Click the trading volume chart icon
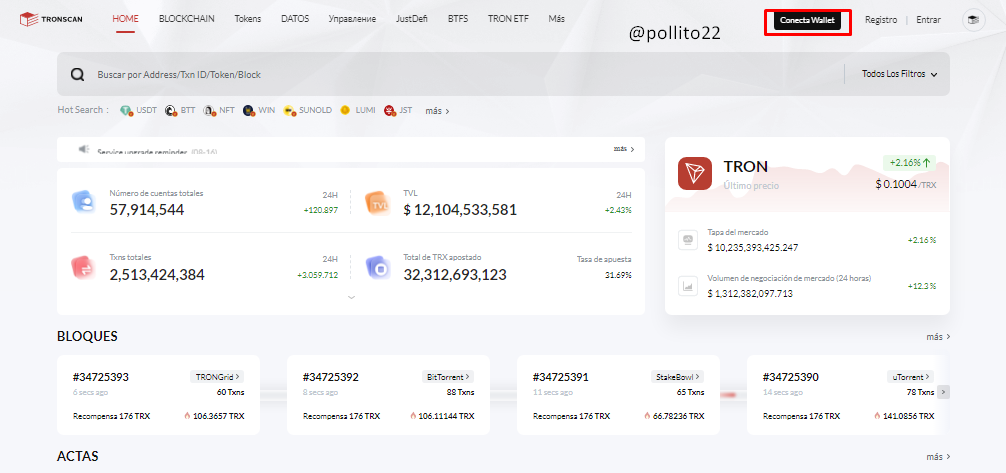1006x473 pixels. pyautogui.click(x=688, y=286)
